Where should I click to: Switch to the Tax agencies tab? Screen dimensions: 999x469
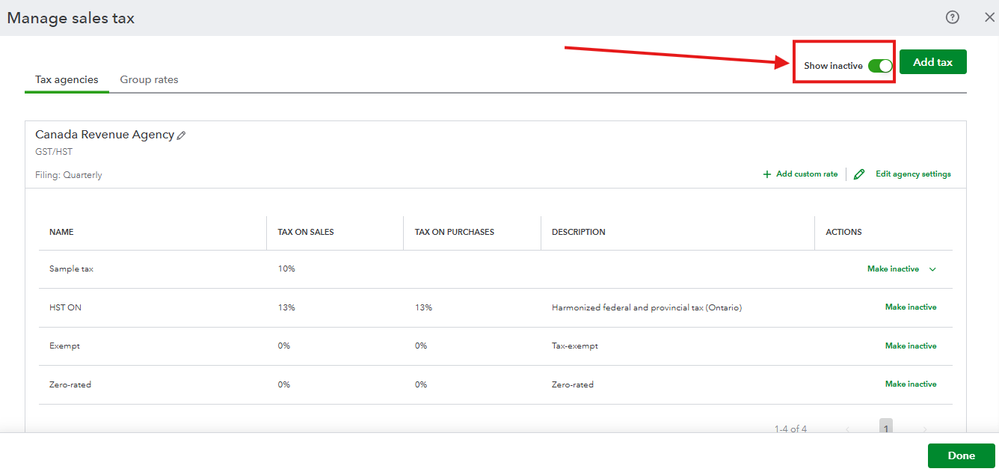pyautogui.click(x=67, y=80)
